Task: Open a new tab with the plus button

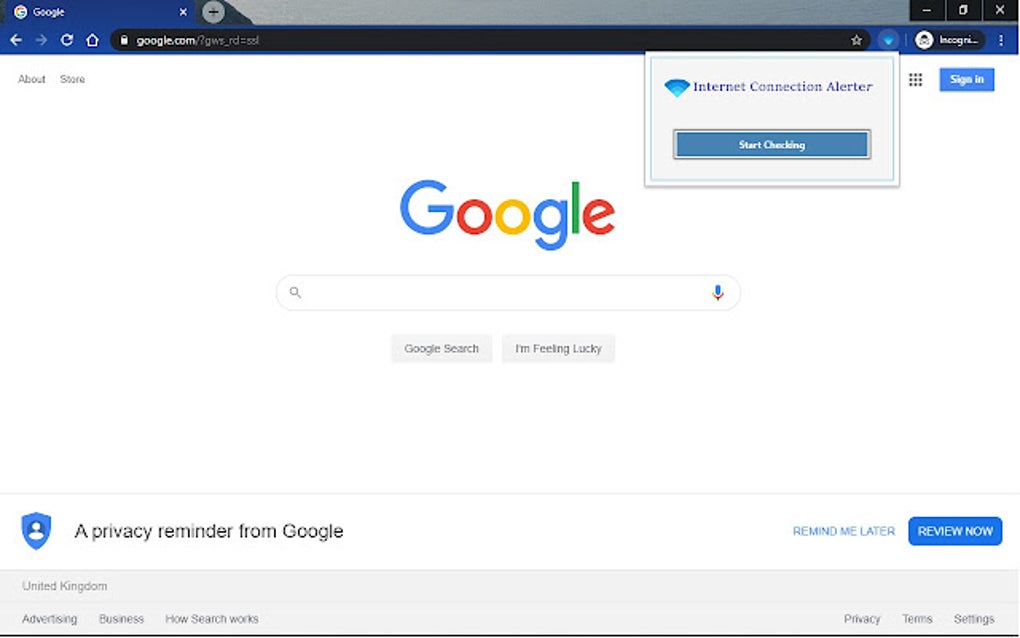Action: tap(213, 13)
